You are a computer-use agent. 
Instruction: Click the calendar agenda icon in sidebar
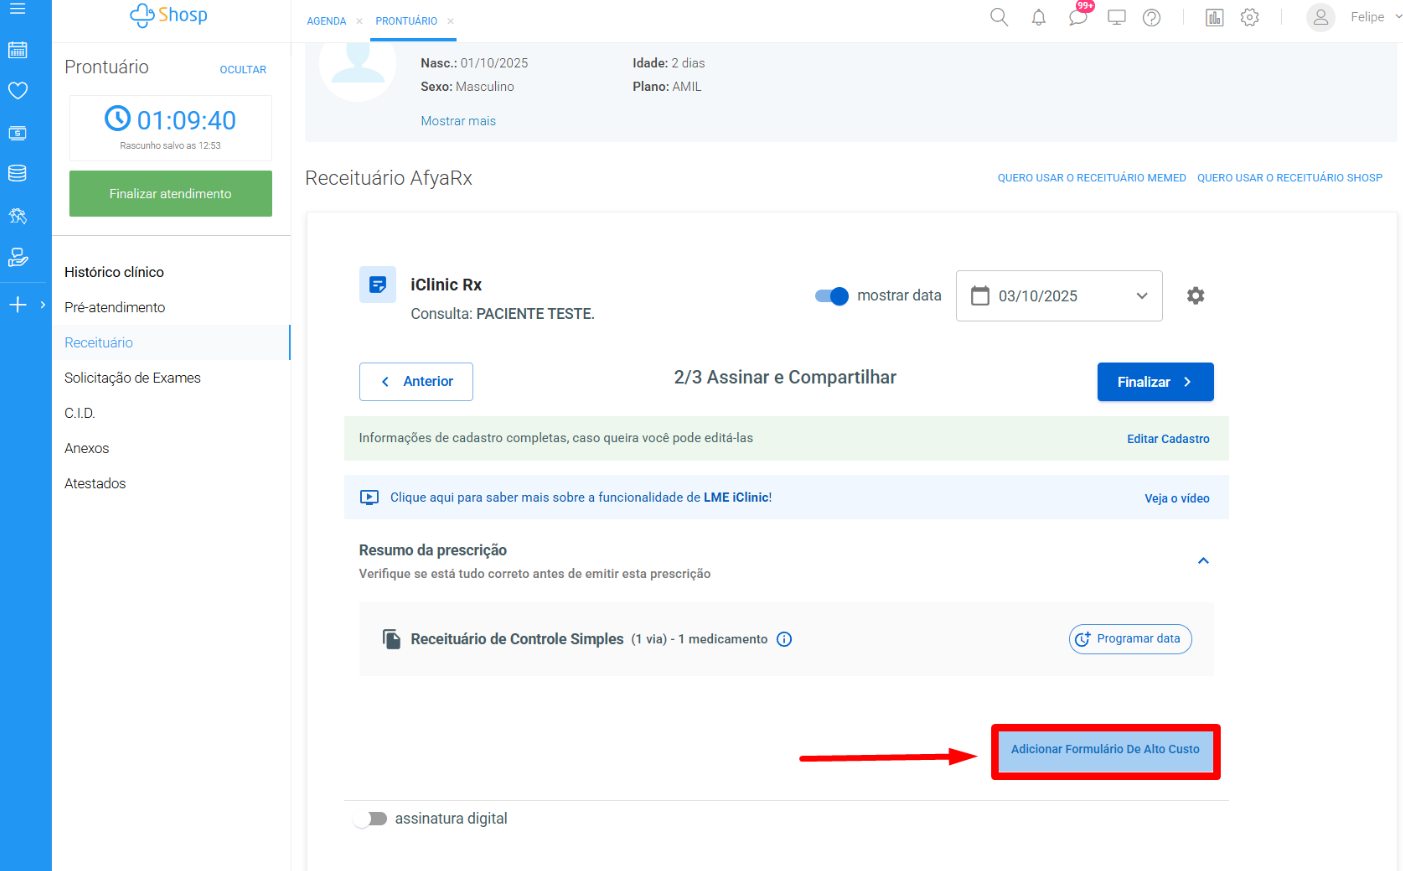coord(17,50)
